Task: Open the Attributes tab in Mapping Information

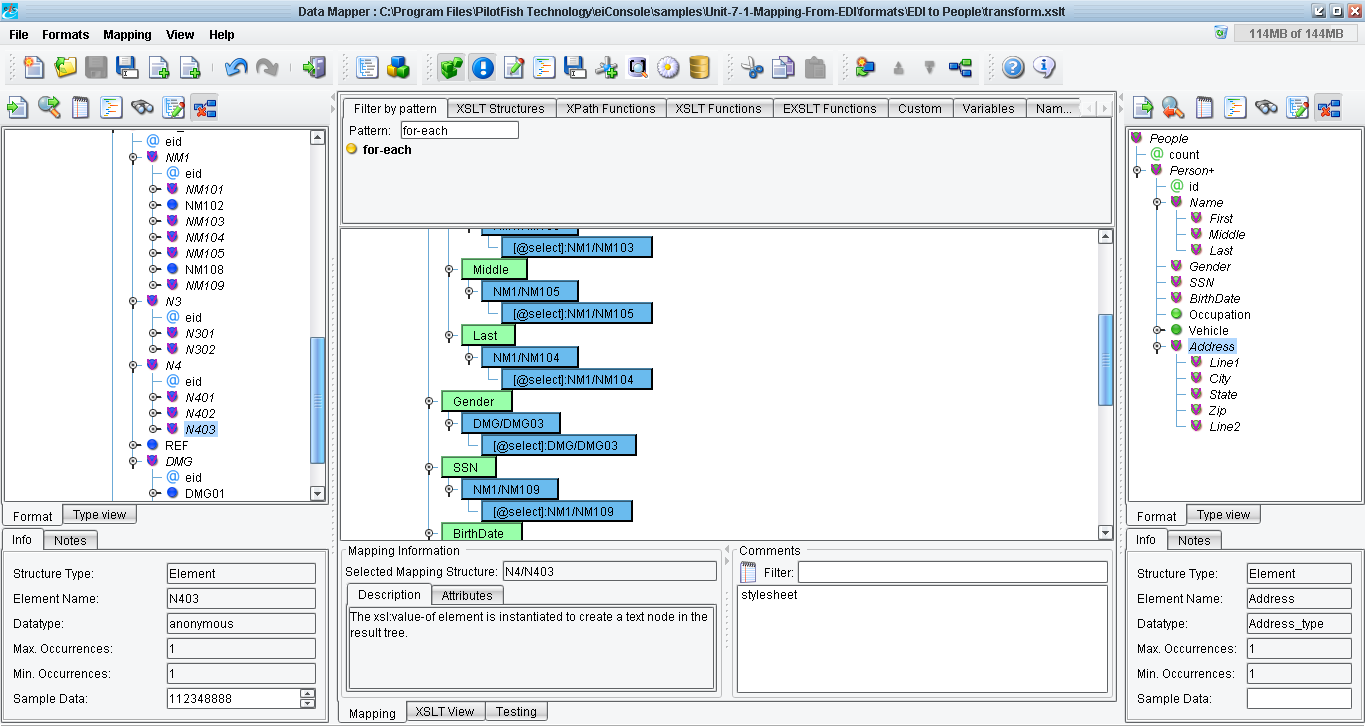Action: [467, 595]
